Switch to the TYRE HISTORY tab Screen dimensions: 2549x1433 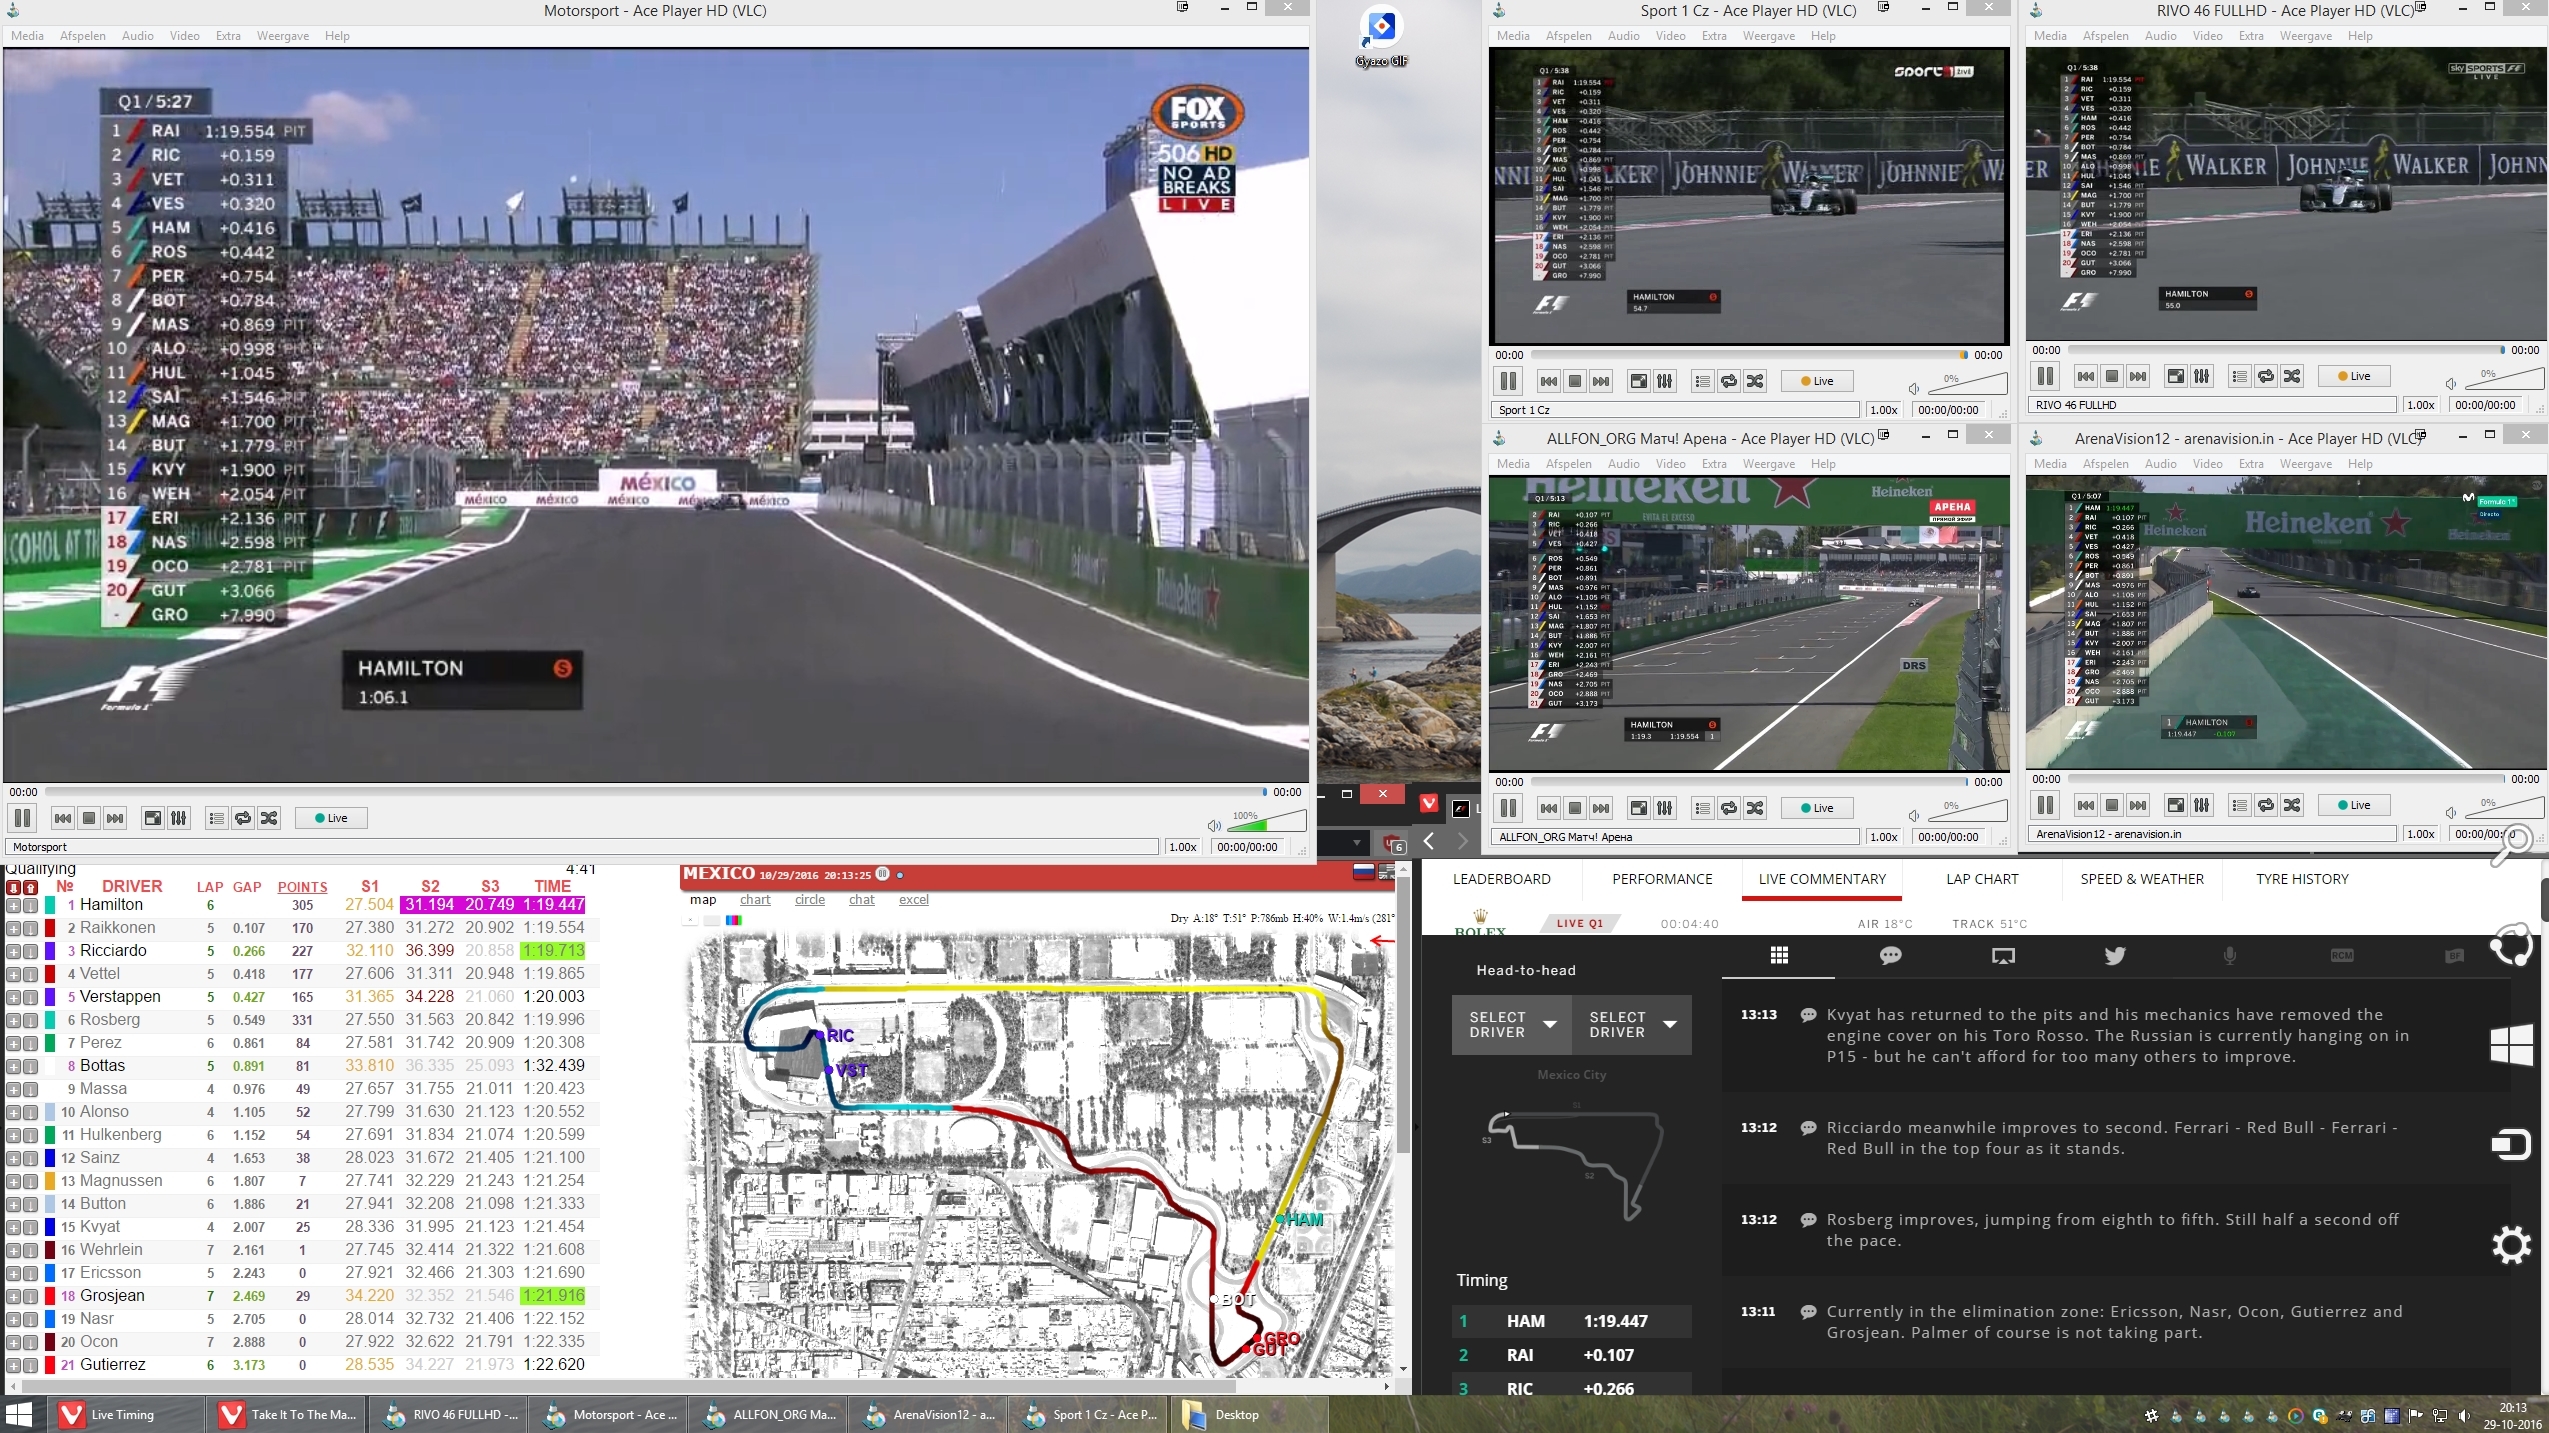2302,879
